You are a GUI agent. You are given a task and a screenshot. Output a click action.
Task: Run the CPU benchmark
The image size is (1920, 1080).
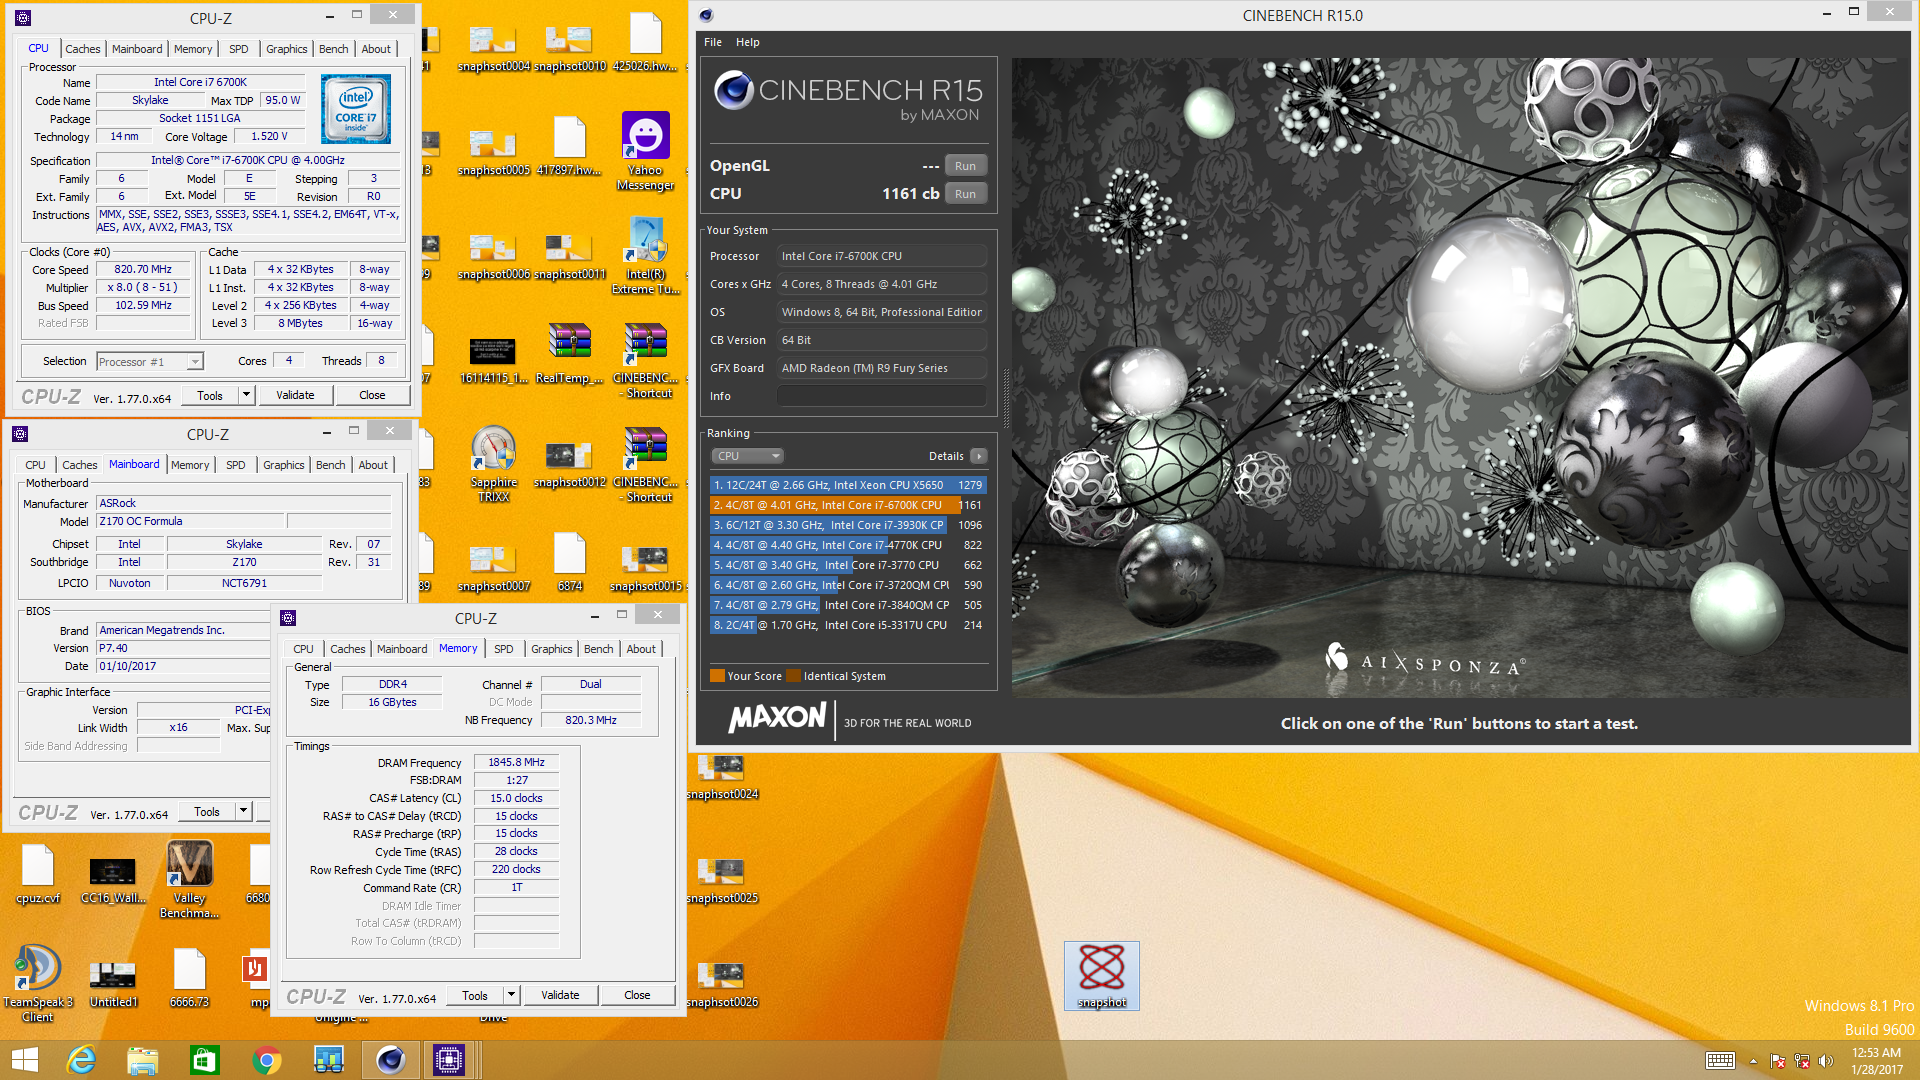tap(965, 194)
